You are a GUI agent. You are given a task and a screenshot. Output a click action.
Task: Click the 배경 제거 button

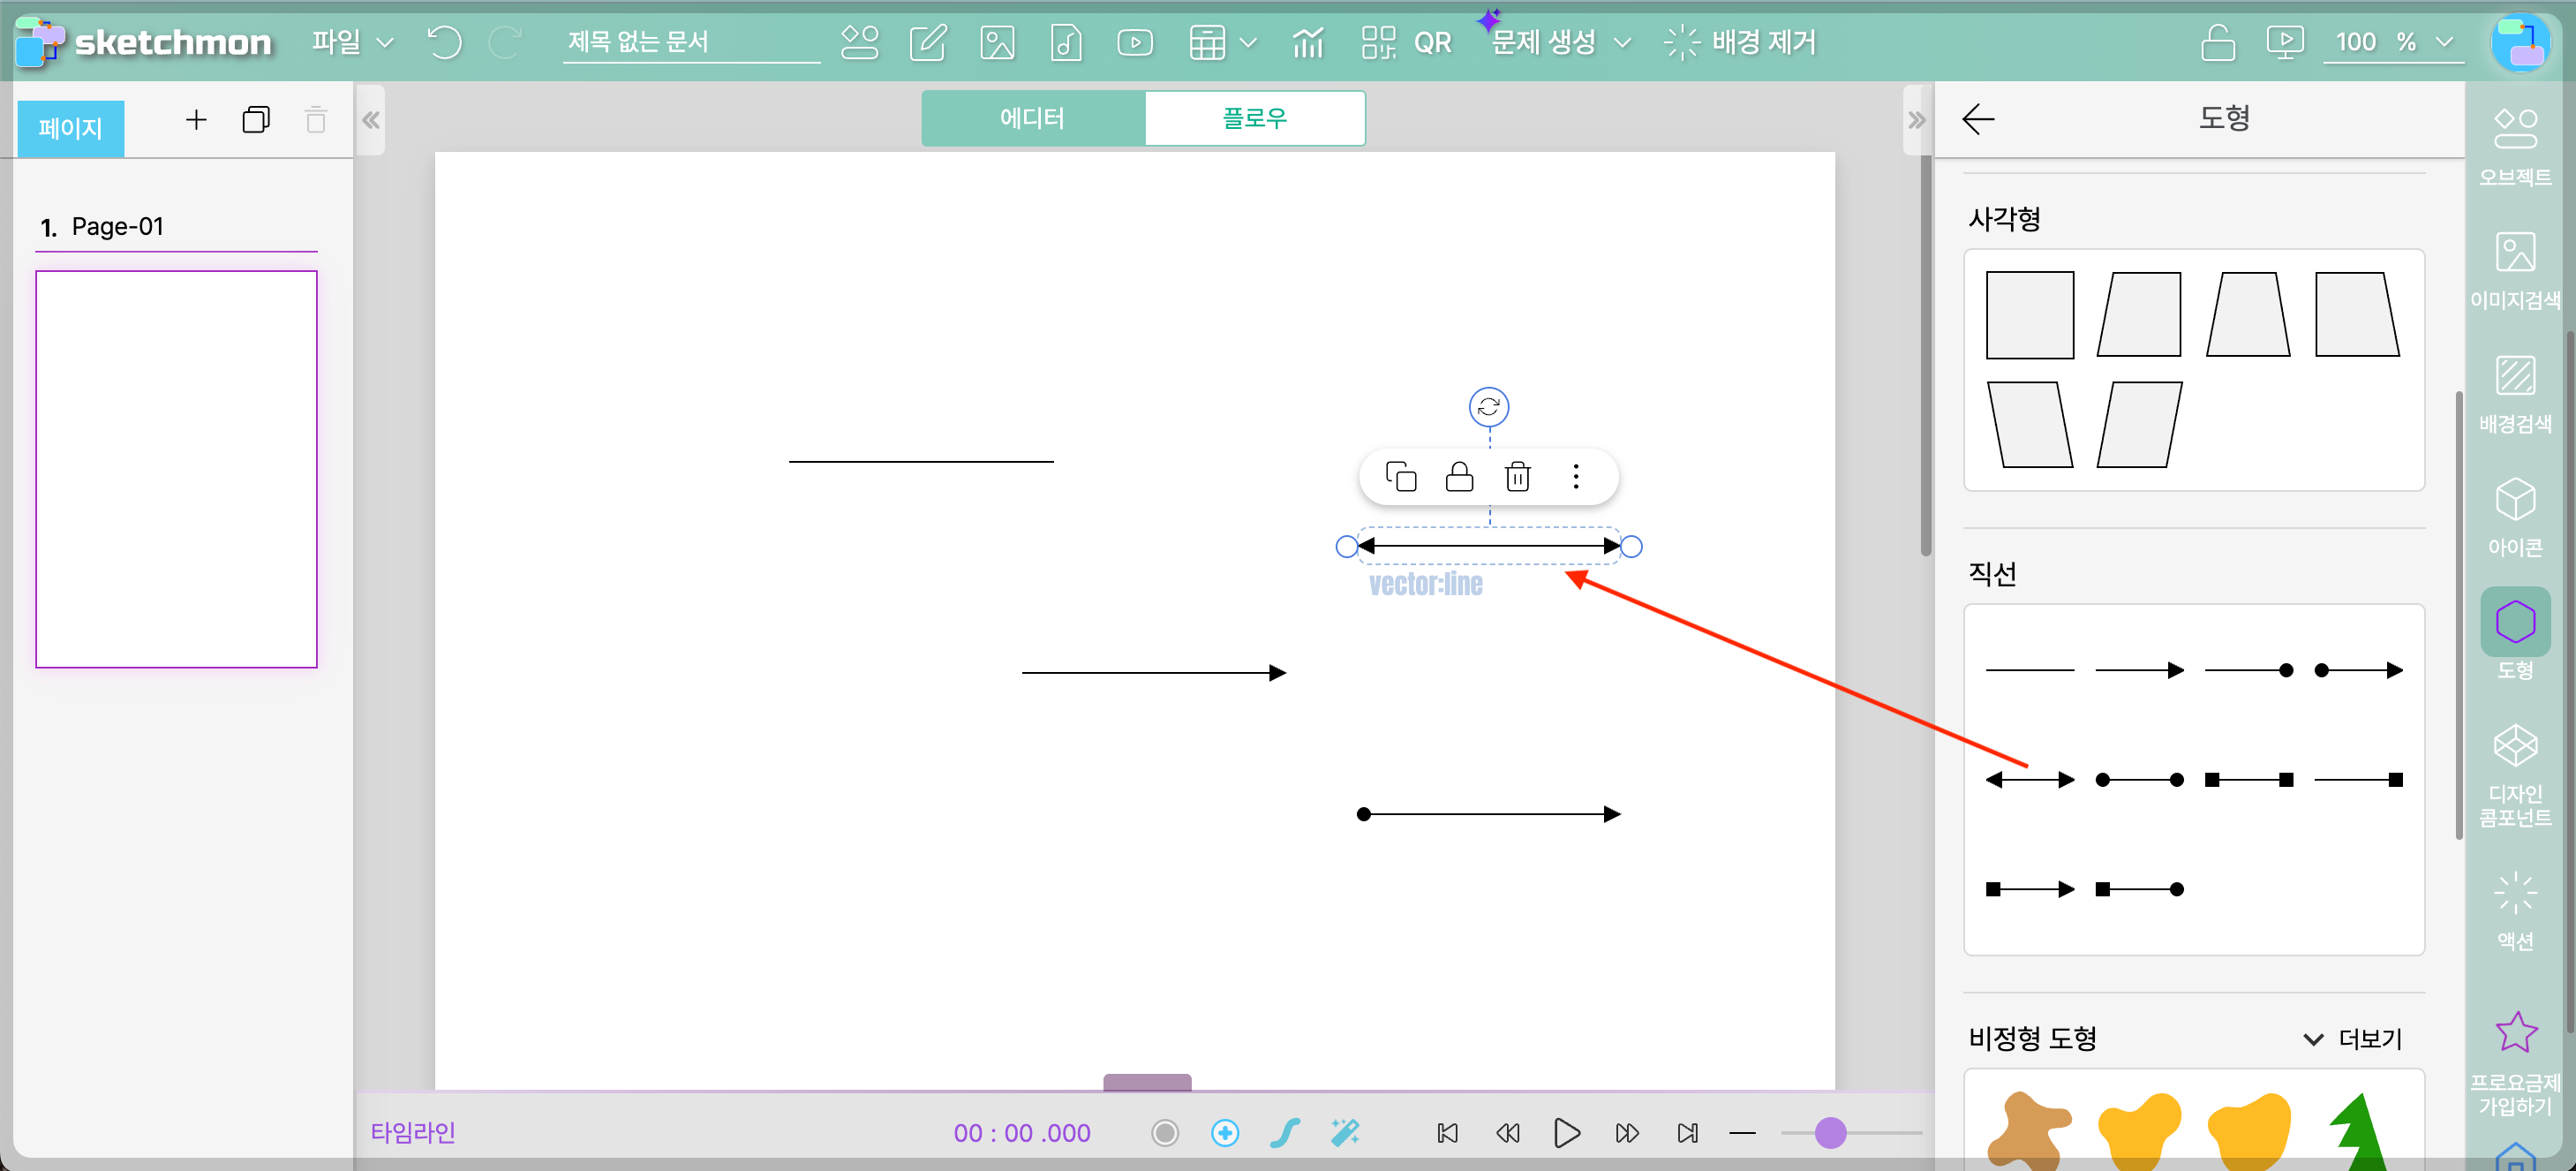(x=1740, y=42)
